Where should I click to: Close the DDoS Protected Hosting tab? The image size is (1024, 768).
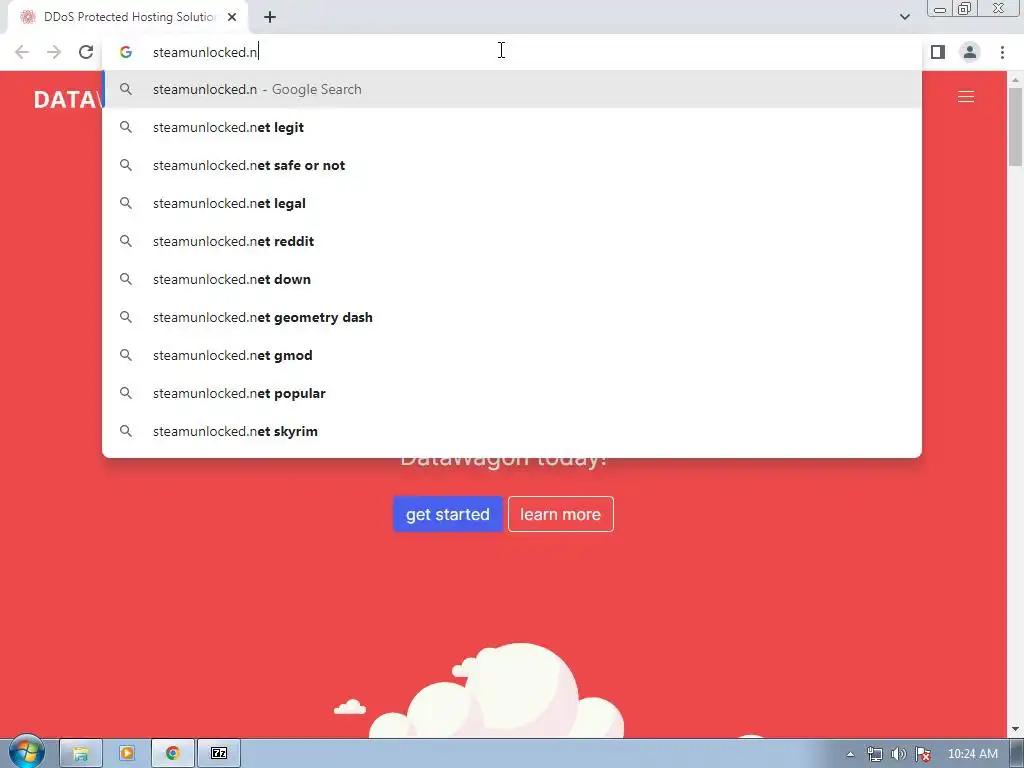coord(232,18)
